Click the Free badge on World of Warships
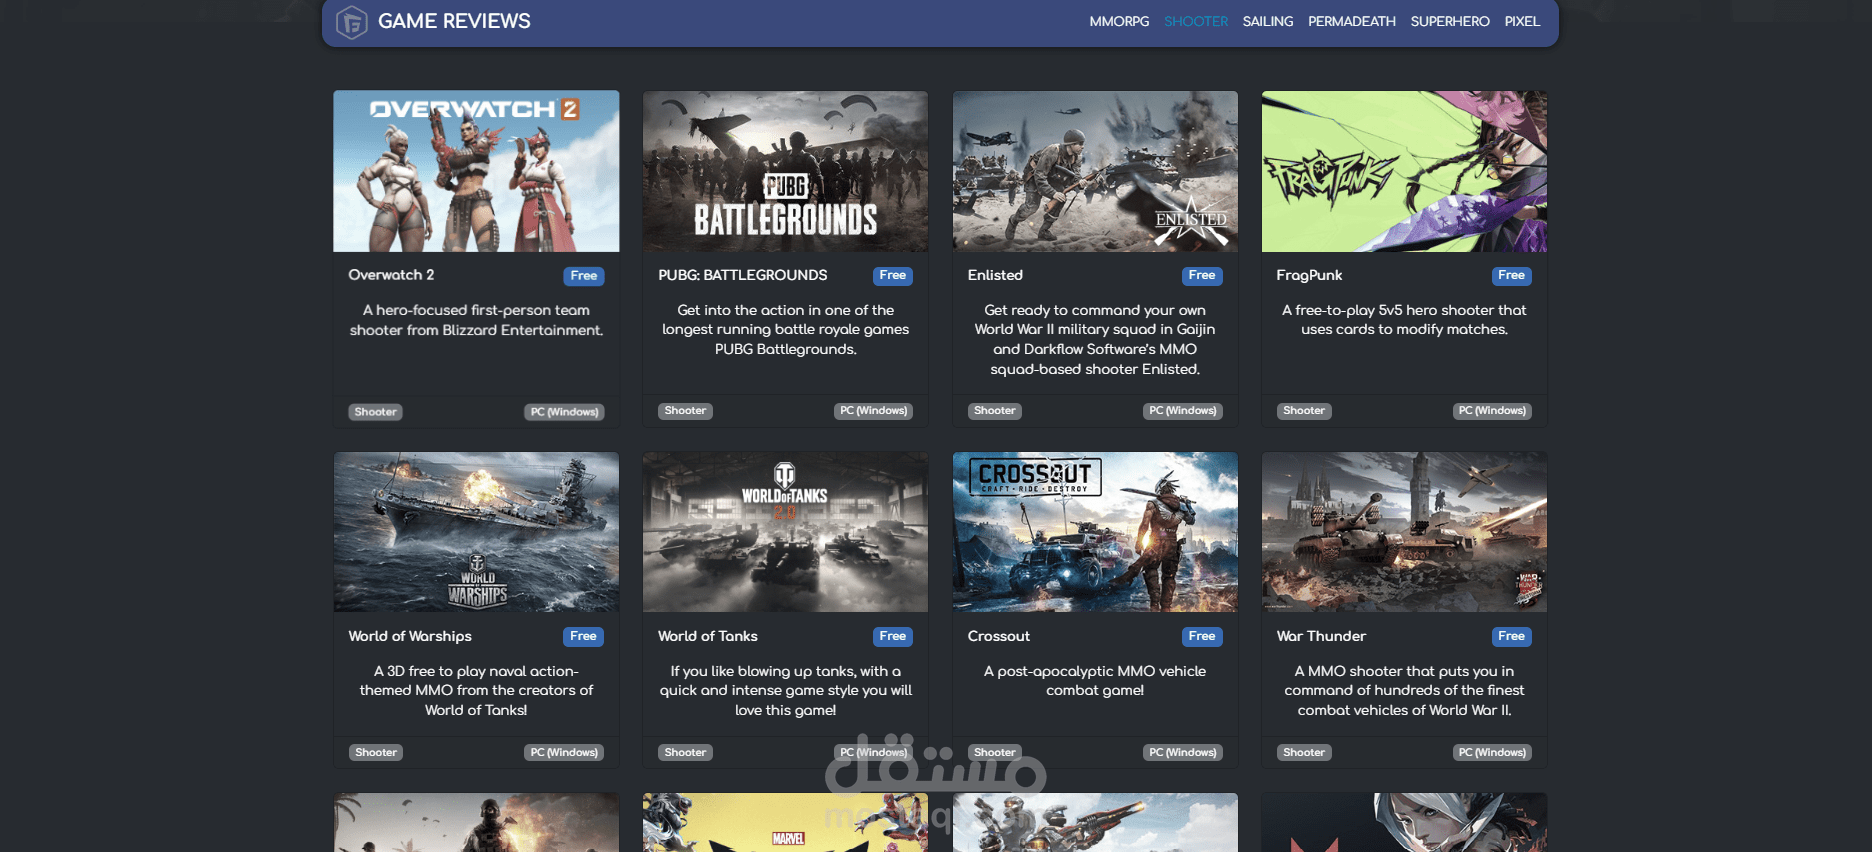The height and width of the screenshot is (852, 1872). 584,637
